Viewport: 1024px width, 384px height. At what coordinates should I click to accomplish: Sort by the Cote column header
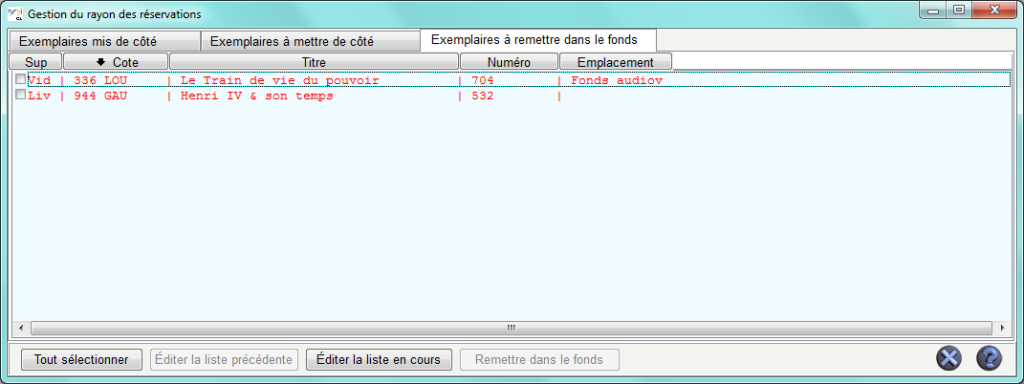[116, 61]
